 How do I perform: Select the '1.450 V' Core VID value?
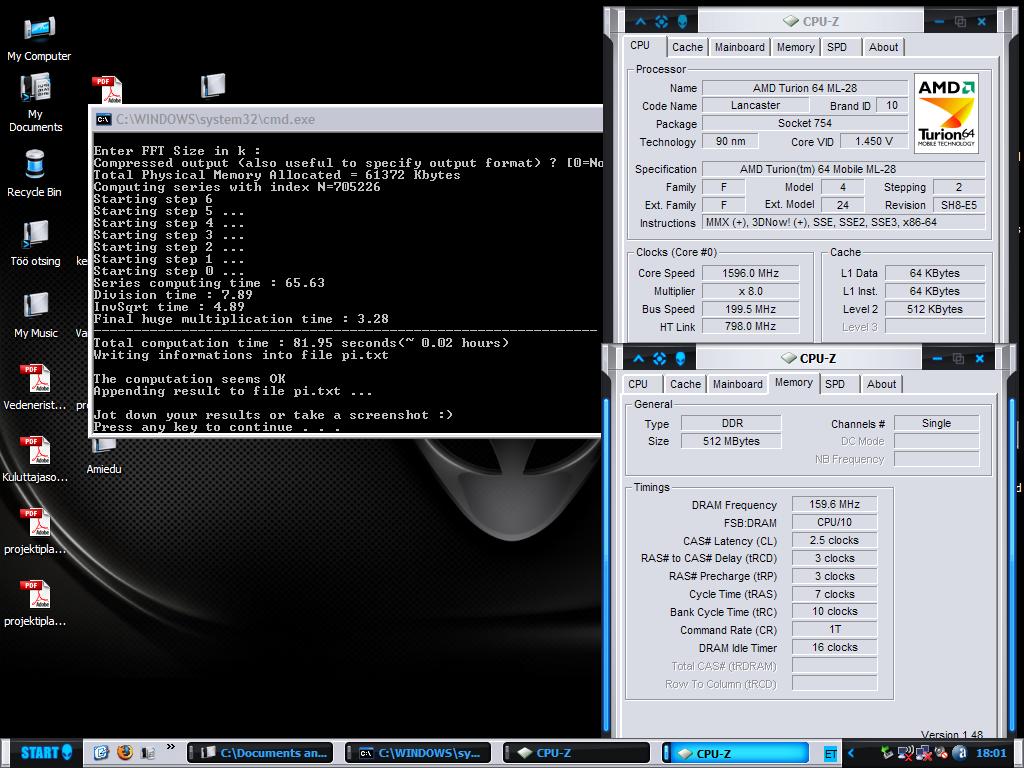coord(874,141)
